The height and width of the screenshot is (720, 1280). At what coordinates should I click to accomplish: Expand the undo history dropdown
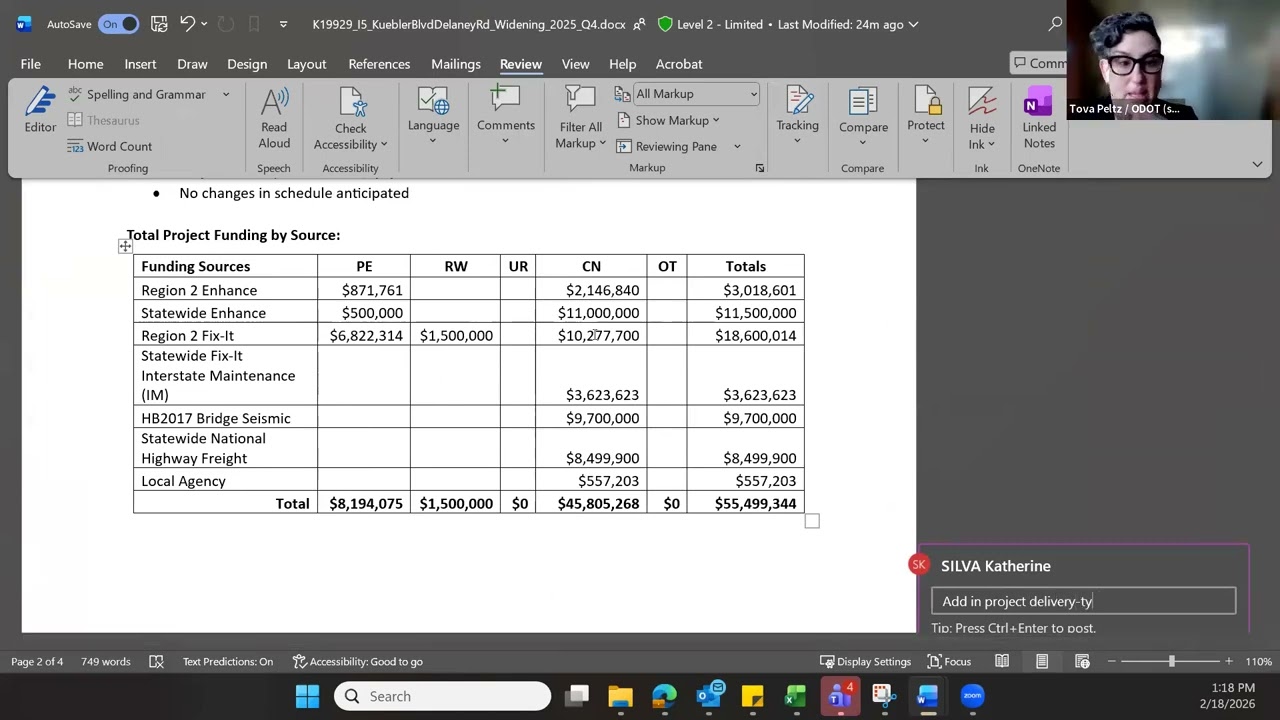(205, 24)
